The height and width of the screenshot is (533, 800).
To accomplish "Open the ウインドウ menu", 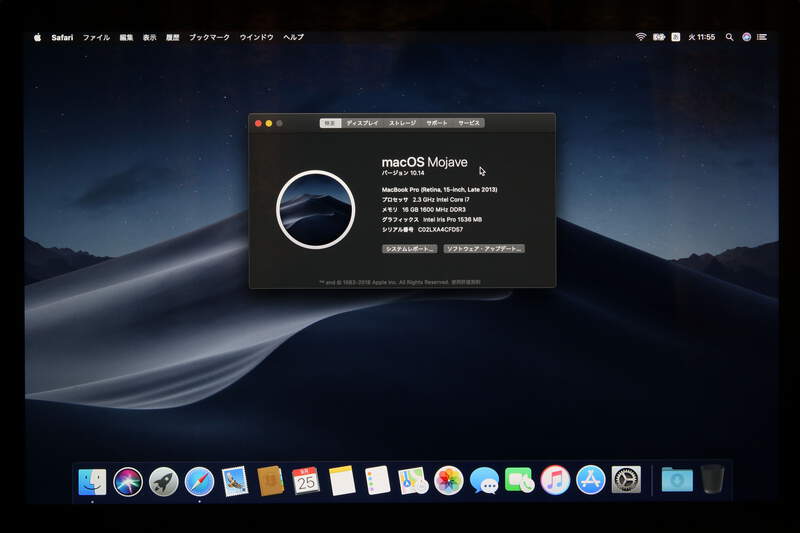I will [257, 37].
